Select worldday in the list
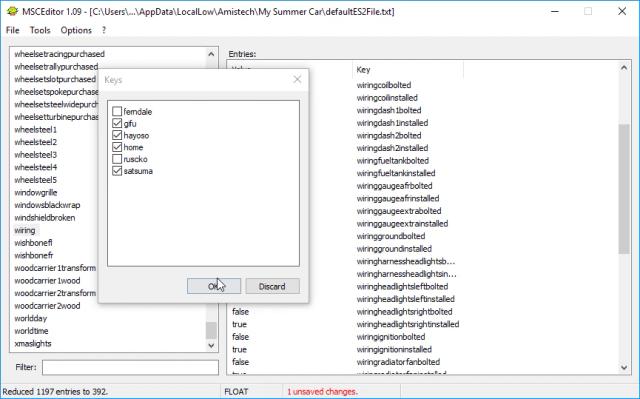The height and width of the screenshot is (399, 640). (x=31, y=319)
